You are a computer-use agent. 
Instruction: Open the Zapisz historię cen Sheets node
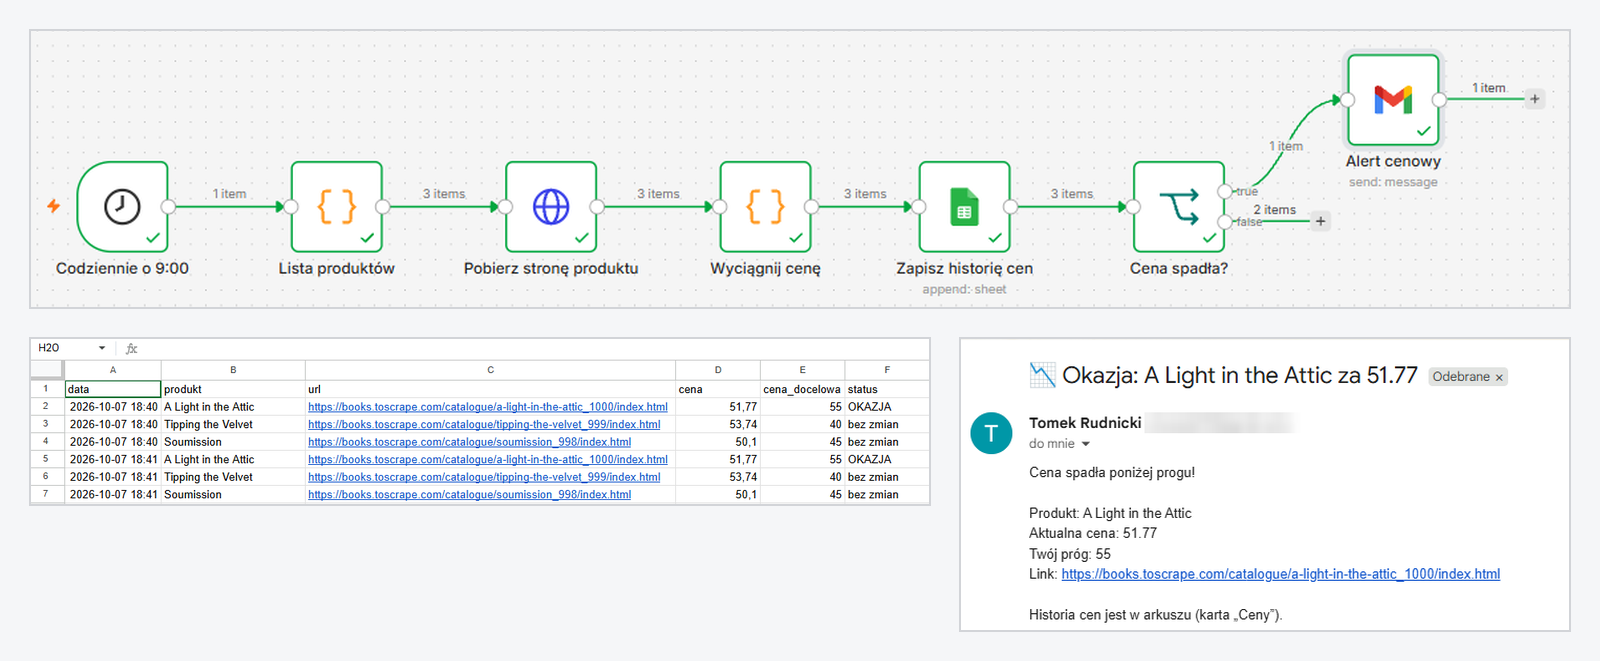[x=964, y=206]
